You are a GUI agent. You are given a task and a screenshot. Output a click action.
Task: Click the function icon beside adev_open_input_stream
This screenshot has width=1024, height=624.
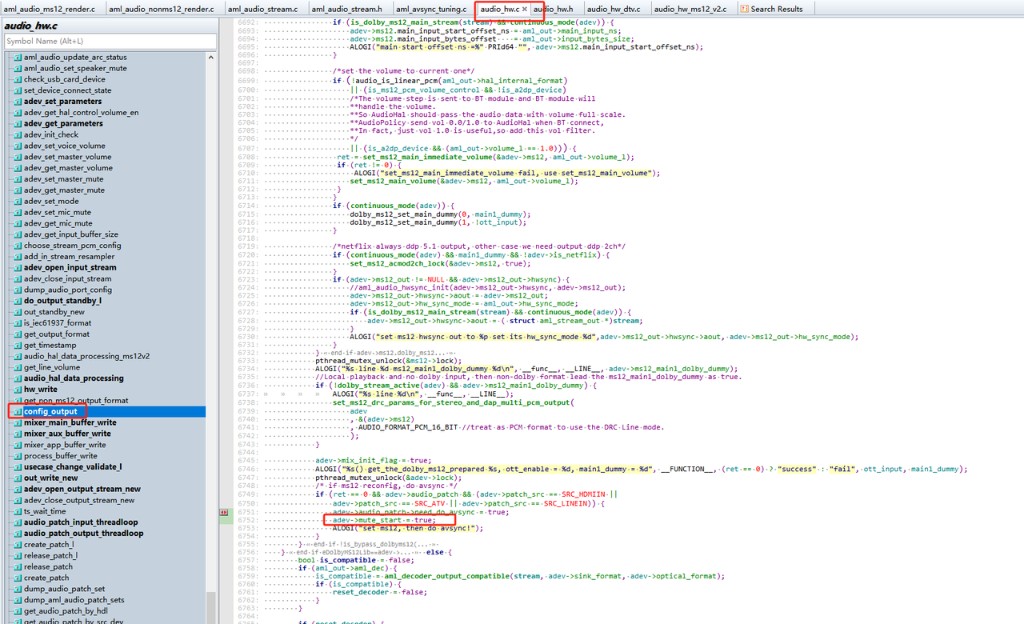point(18,268)
